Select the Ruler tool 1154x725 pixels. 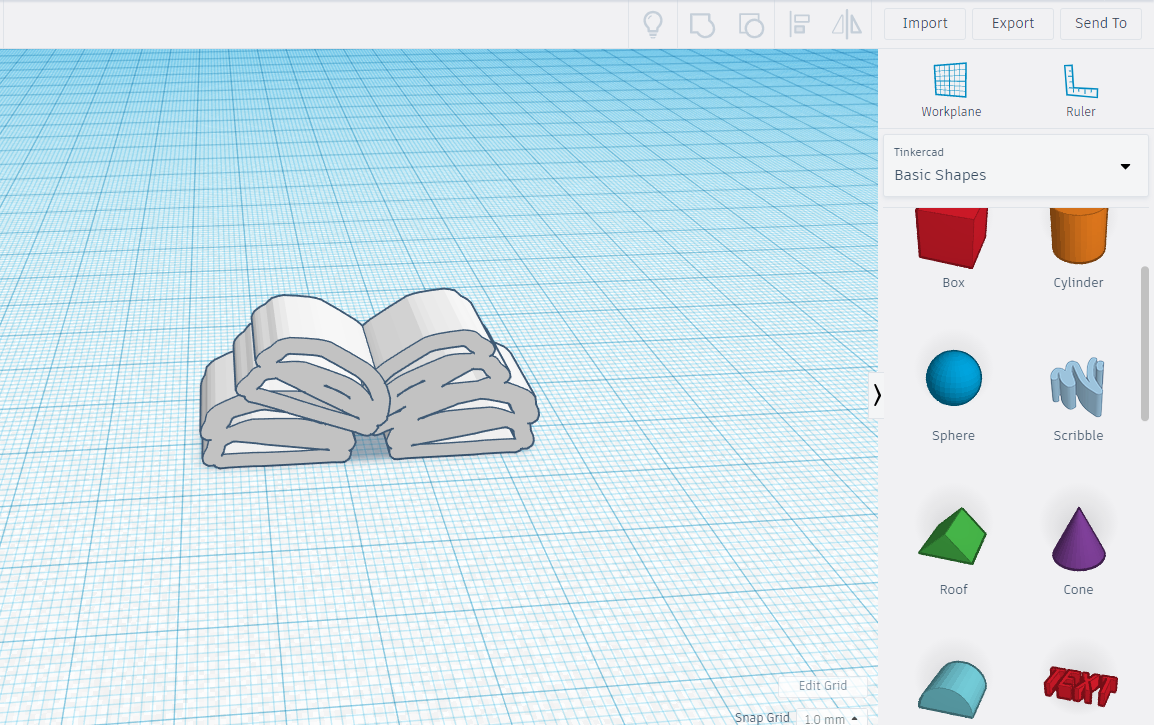point(1080,90)
